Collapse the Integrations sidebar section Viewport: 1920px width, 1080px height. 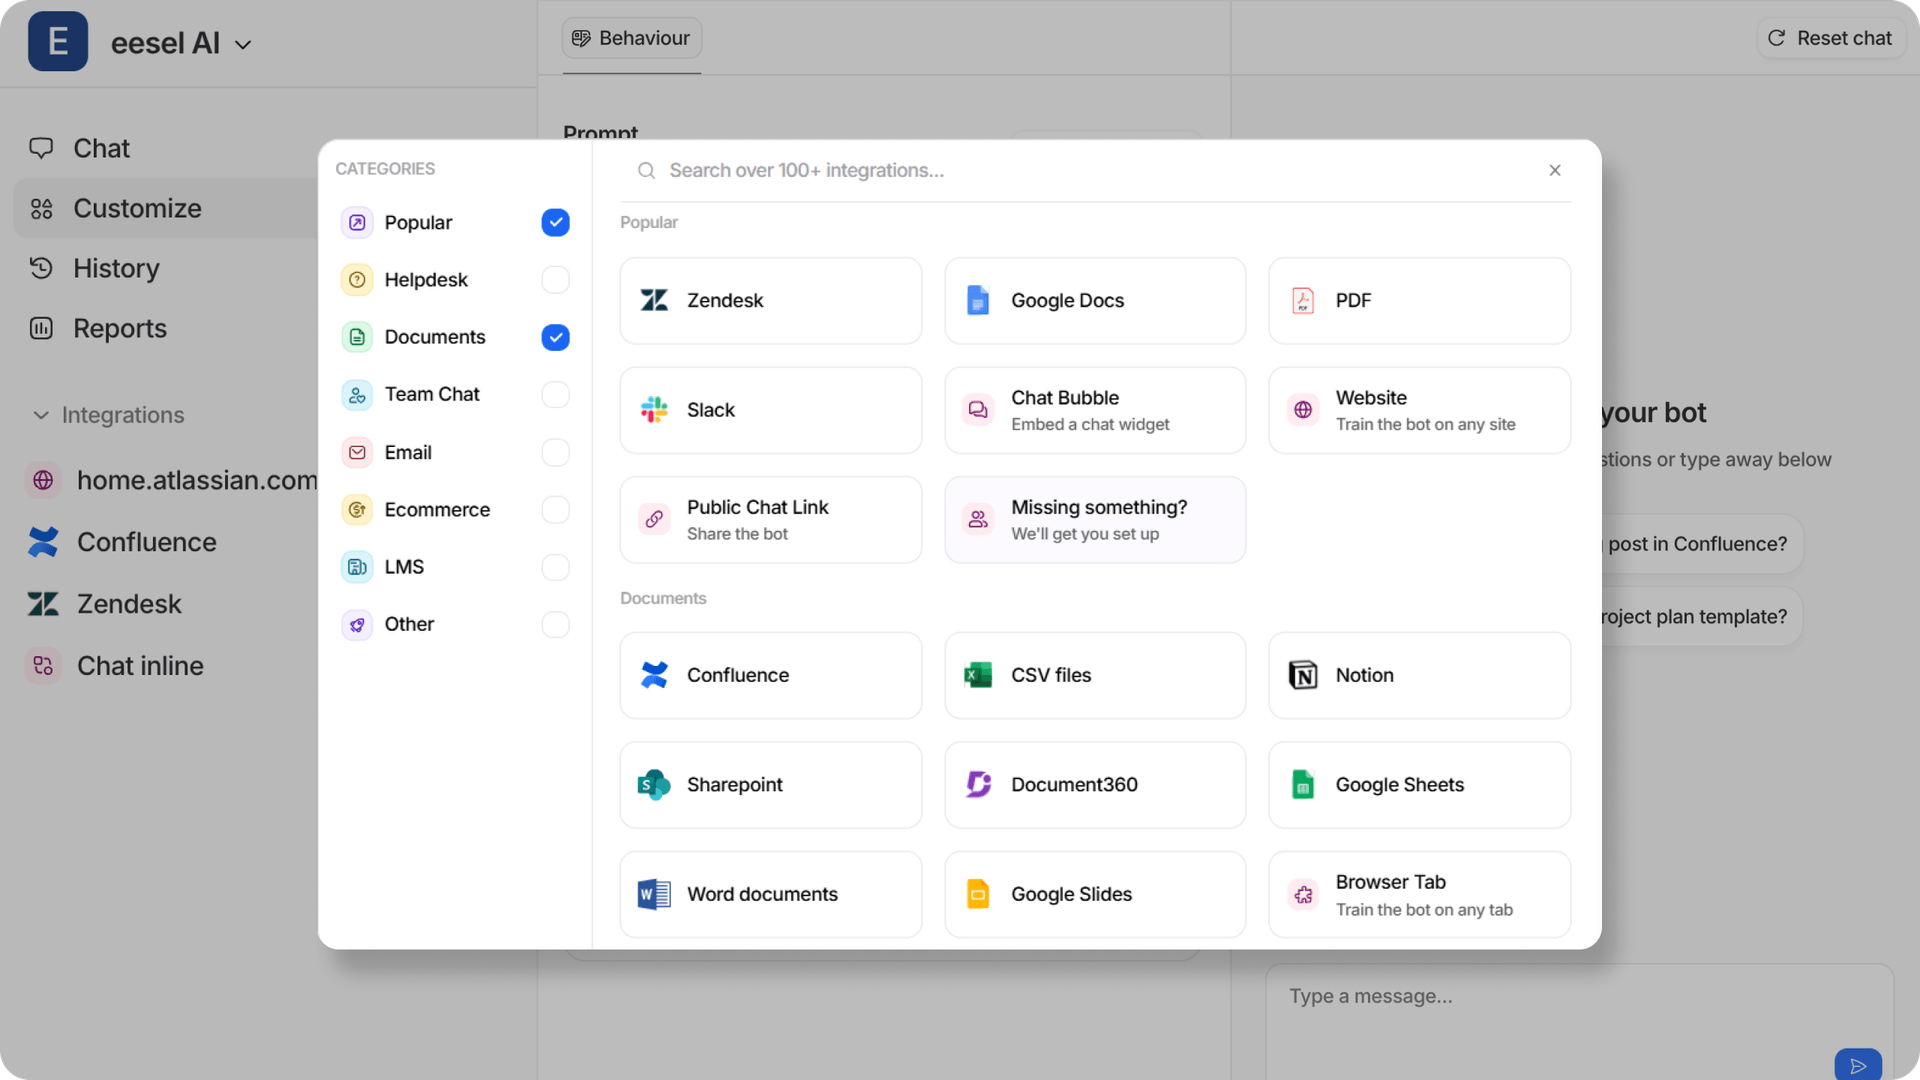coord(108,415)
